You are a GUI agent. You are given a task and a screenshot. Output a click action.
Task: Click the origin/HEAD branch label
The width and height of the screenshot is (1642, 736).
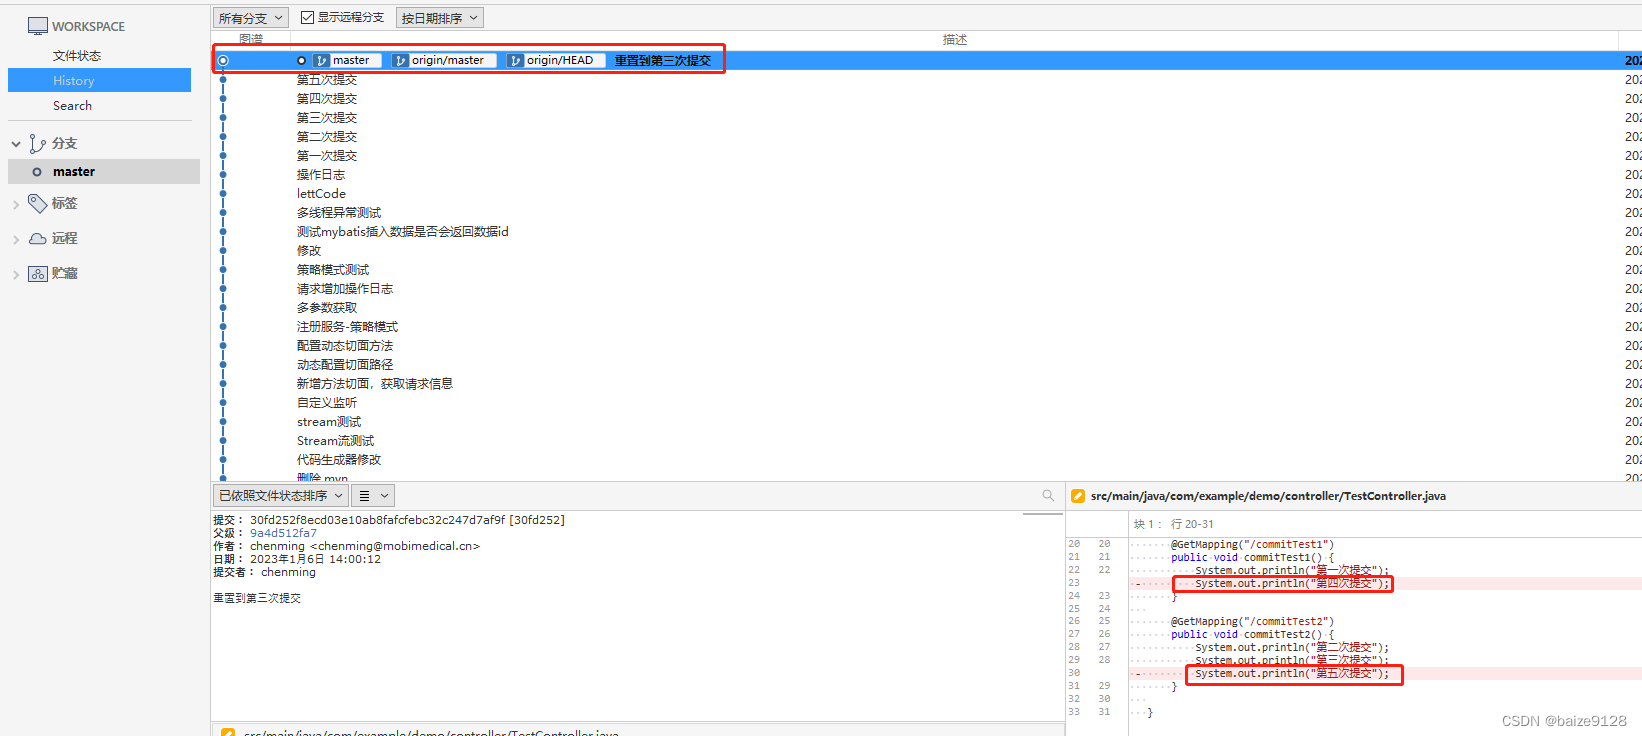555,60
